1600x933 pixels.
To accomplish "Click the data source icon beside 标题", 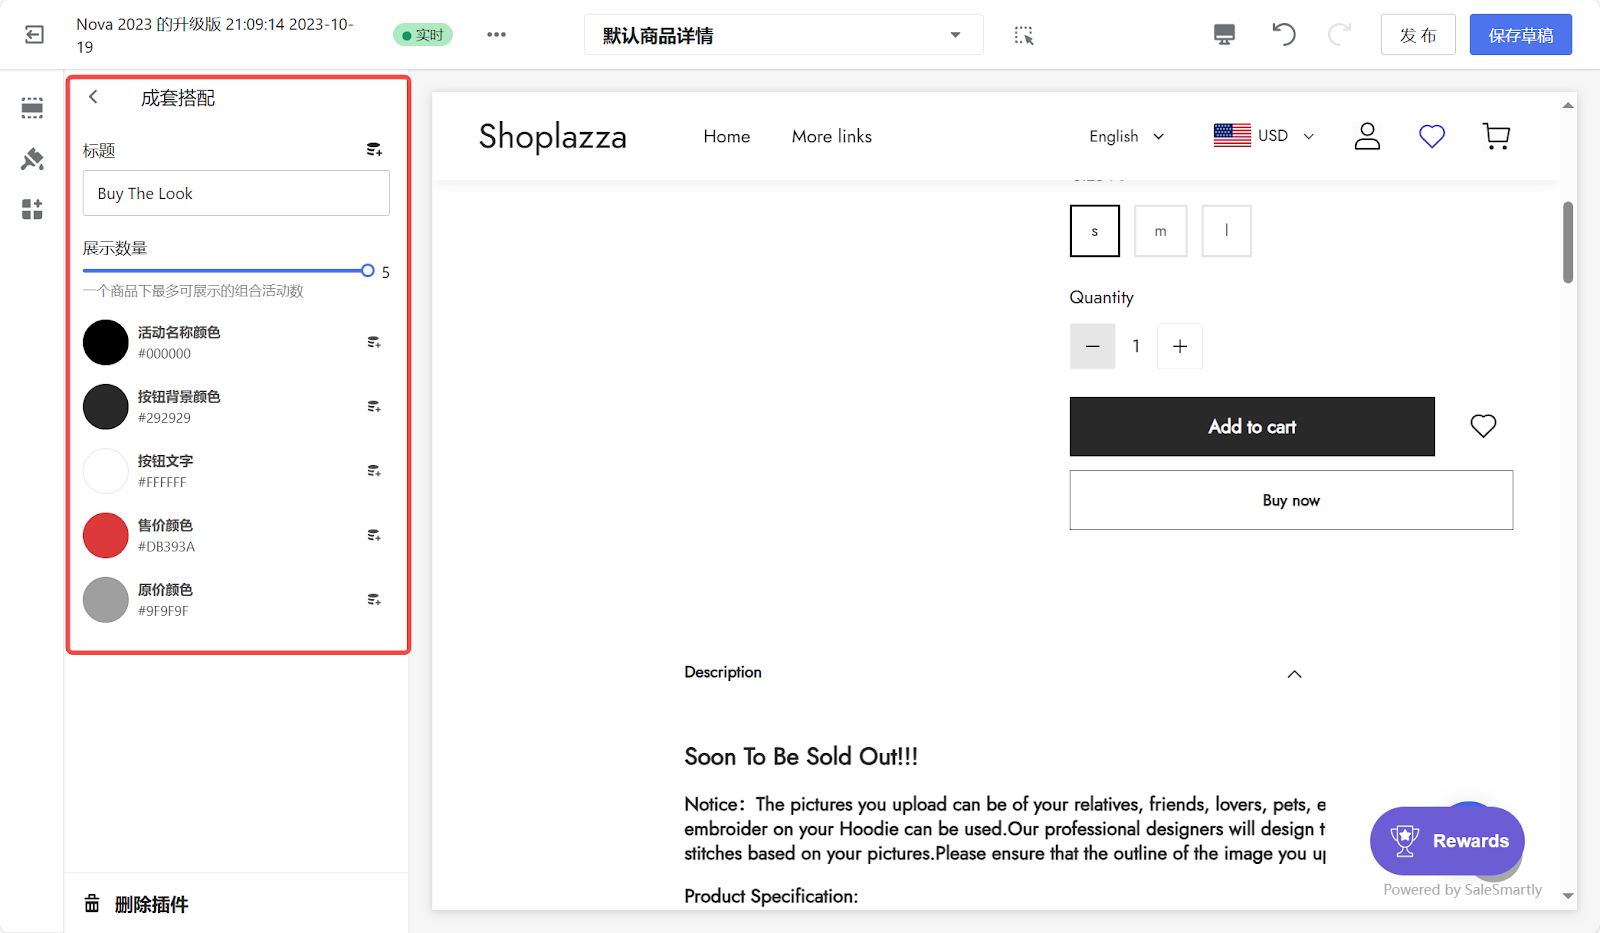I will pyautogui.click(x=374, y=150).
